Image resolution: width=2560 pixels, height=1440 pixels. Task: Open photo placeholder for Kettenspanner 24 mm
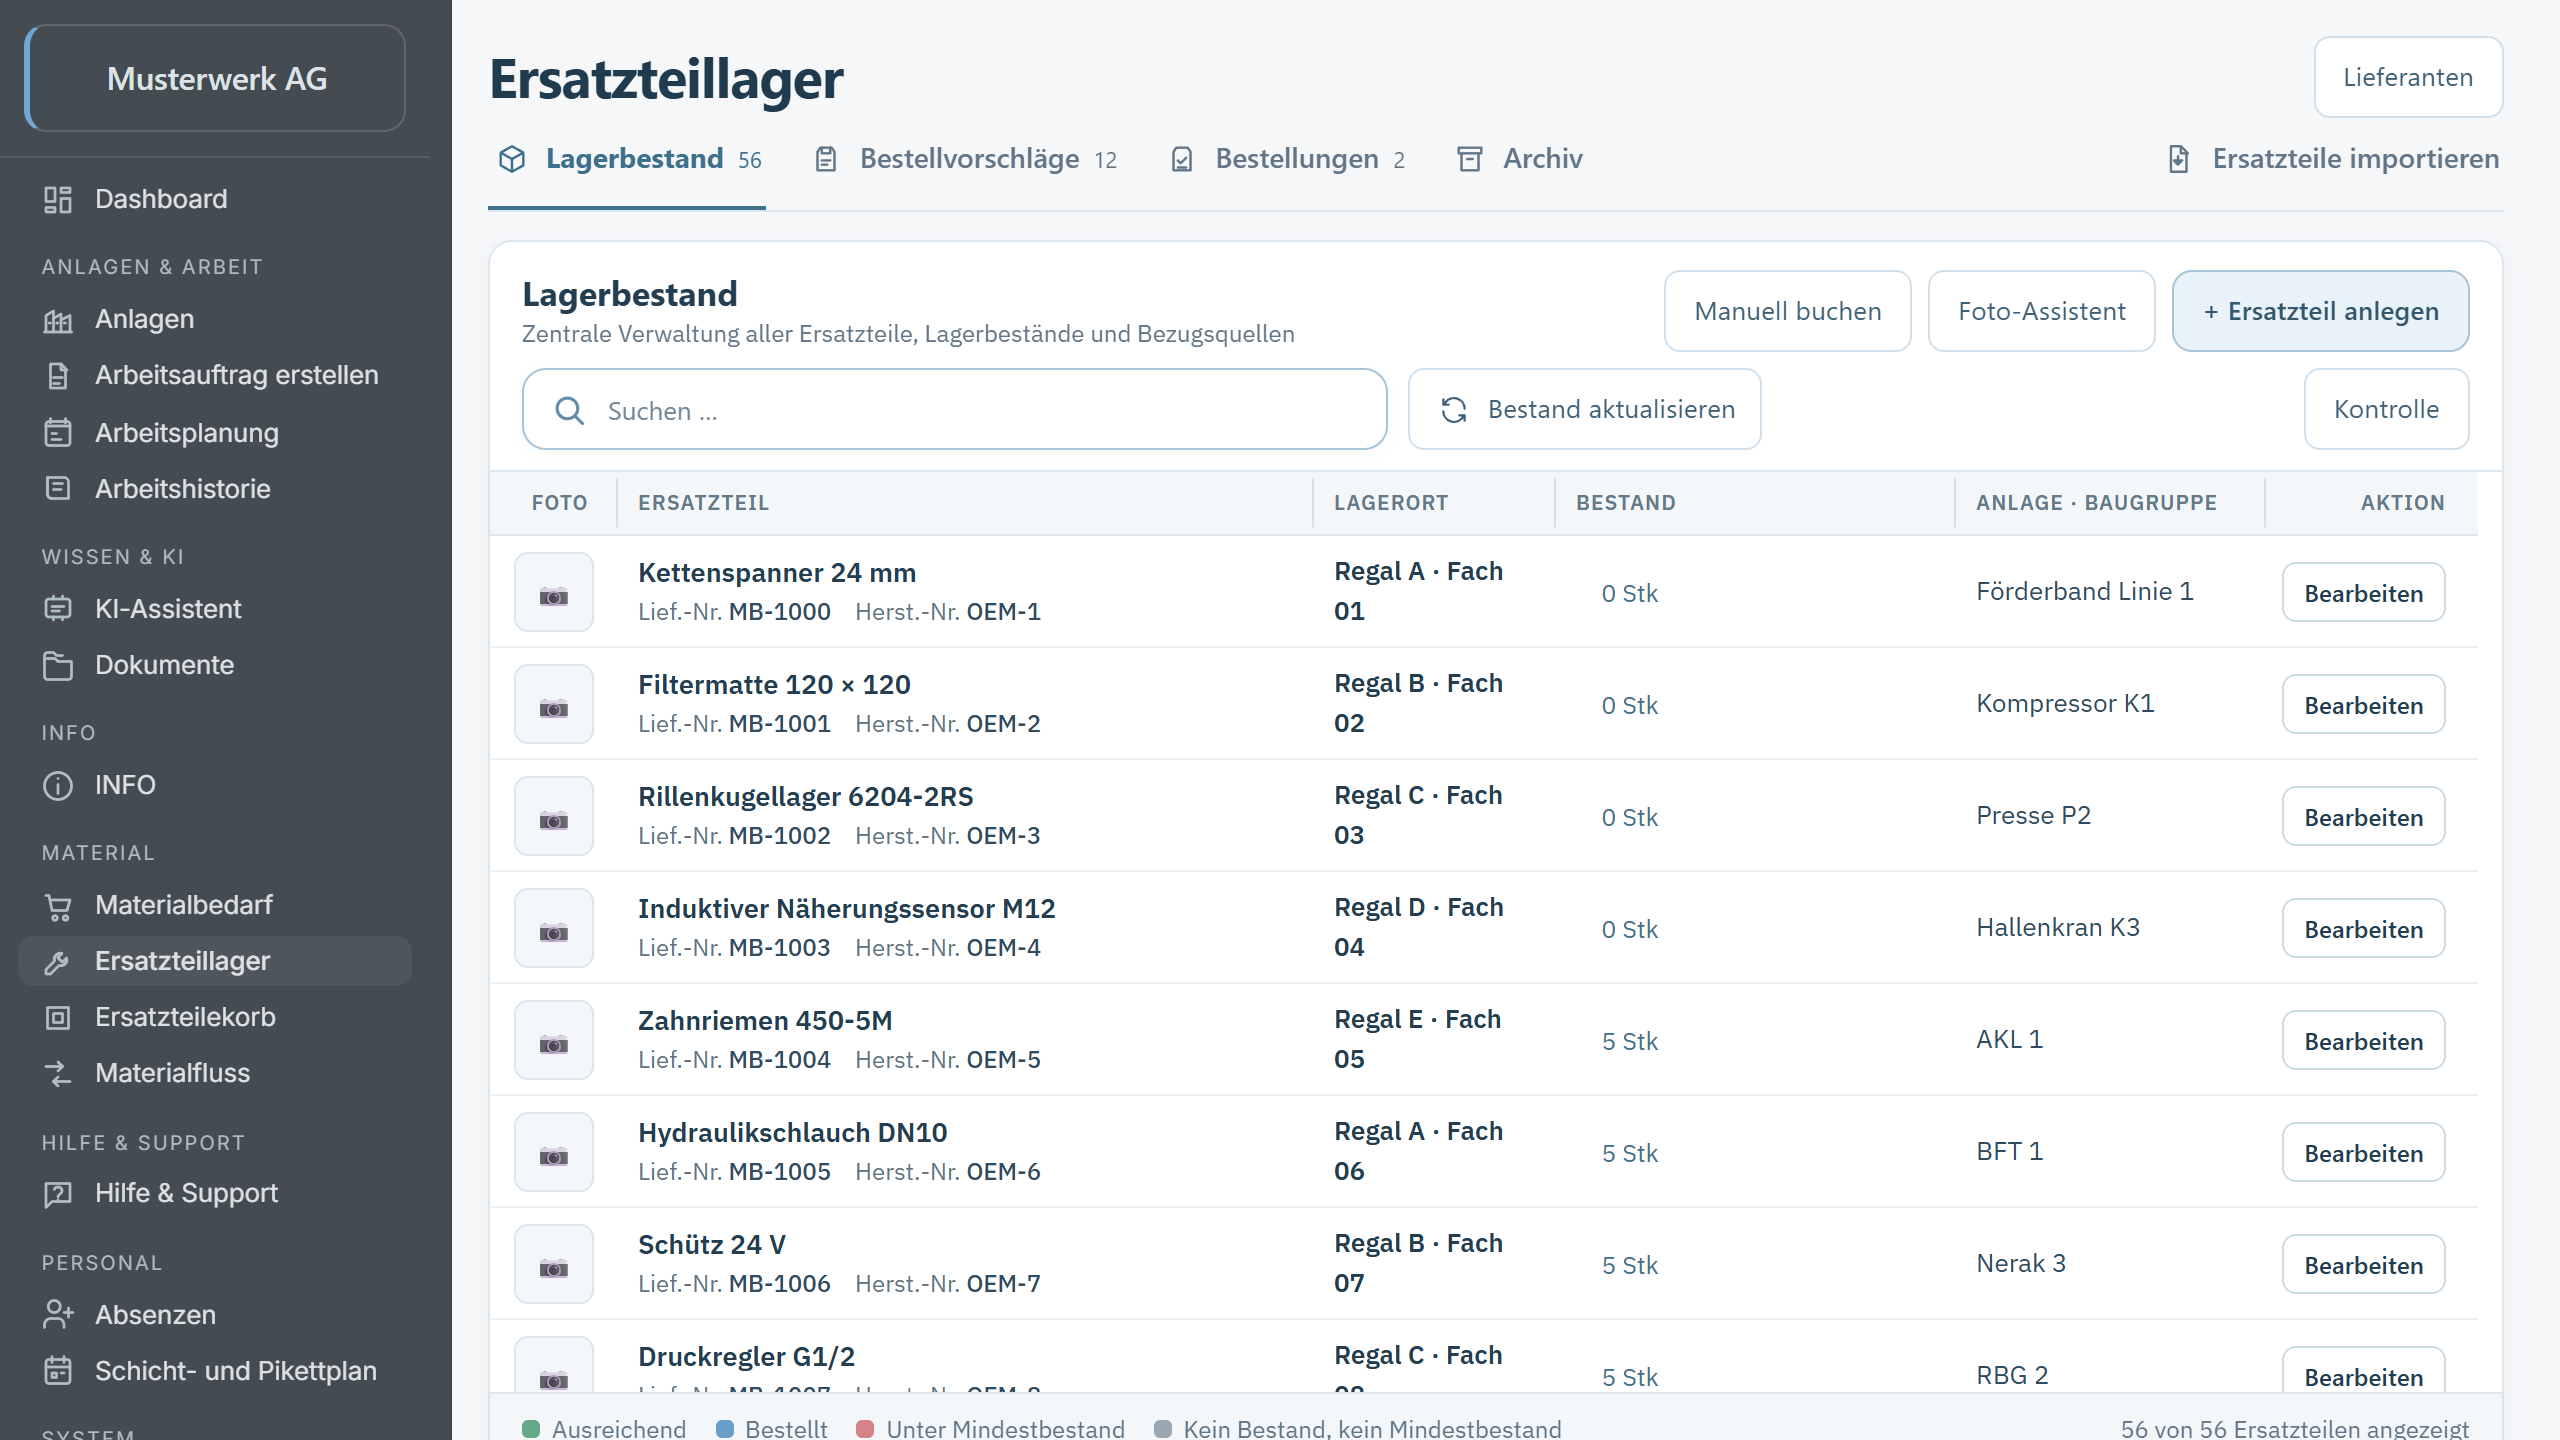click(x=554, y=593)
